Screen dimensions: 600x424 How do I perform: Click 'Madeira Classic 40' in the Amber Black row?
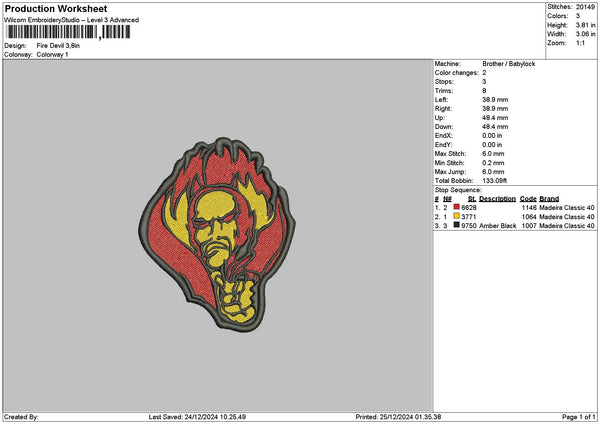click(x=567, y=226)
